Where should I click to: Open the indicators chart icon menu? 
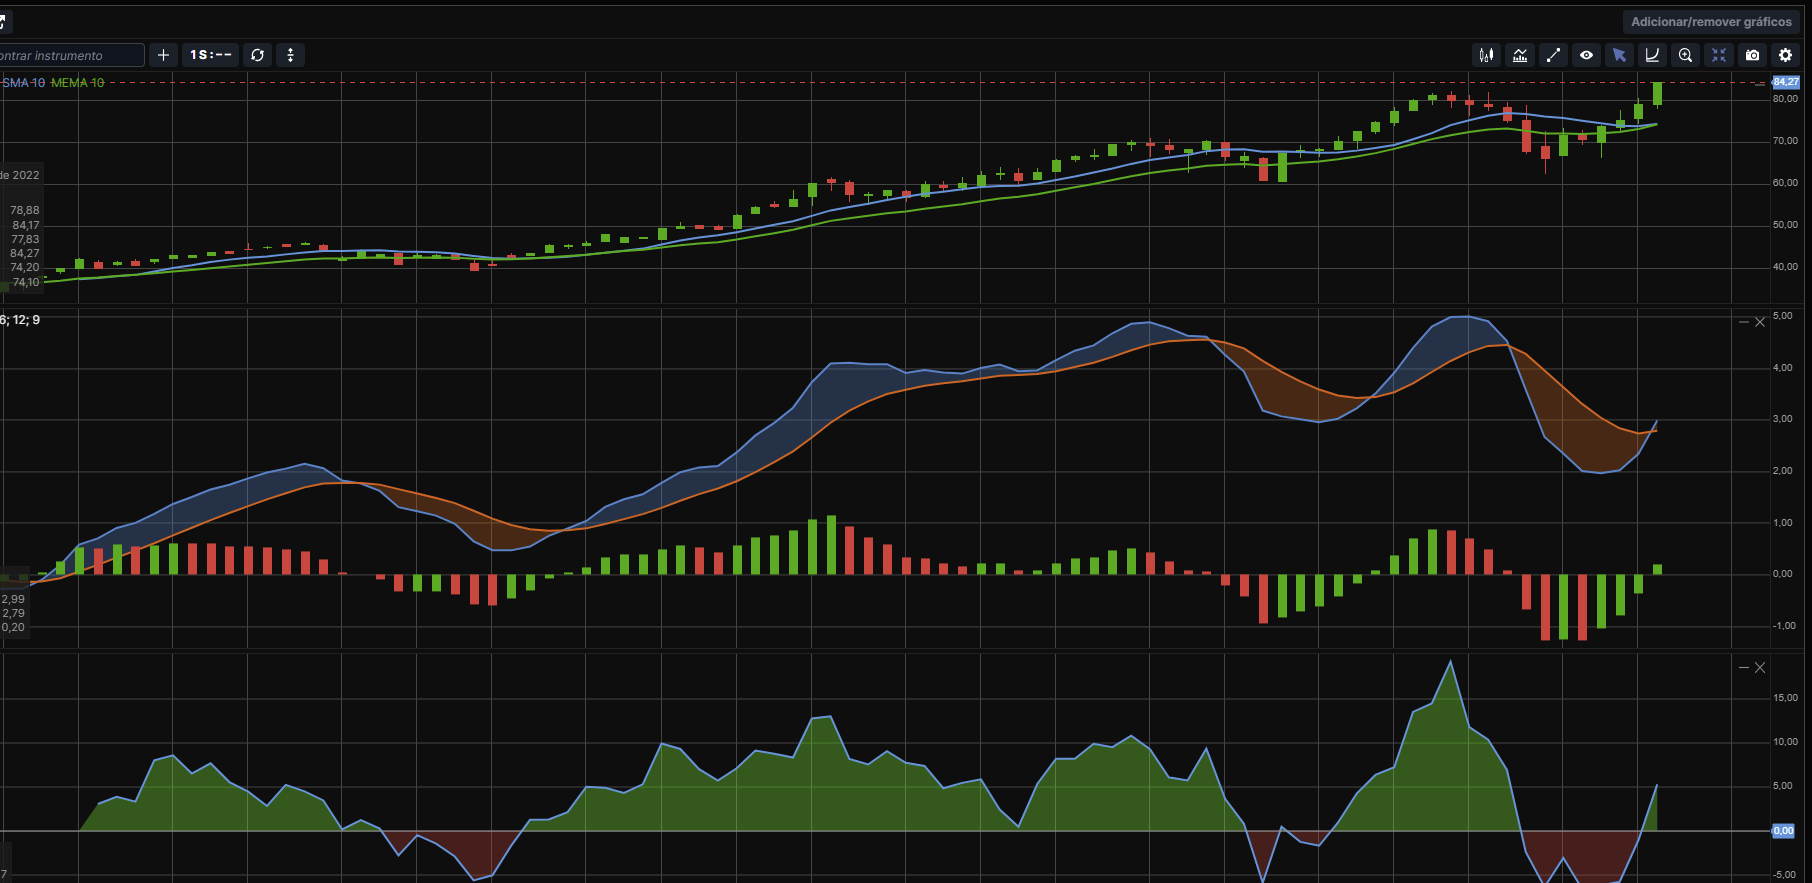click(x=1520, y=55)
